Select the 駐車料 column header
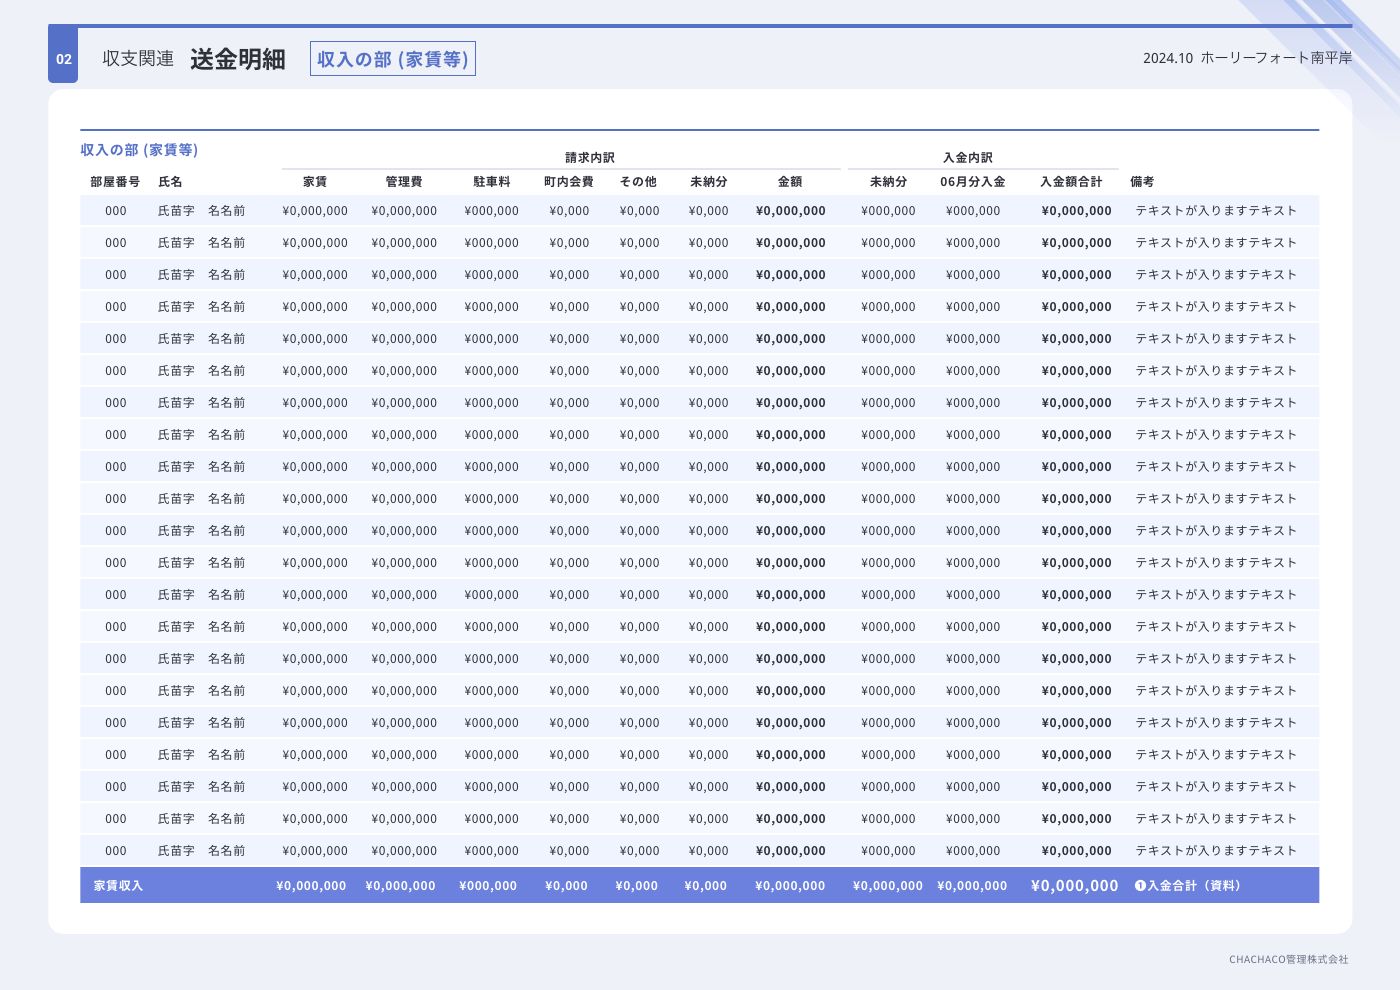 [491, 182]
